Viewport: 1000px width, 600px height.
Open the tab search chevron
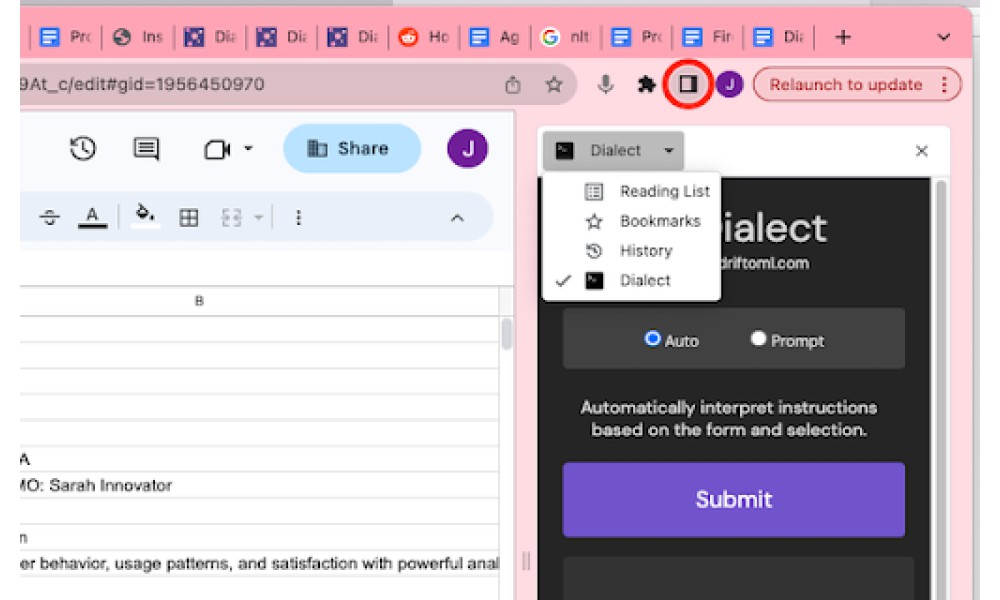pyautogui.click(x=943, y=37)
